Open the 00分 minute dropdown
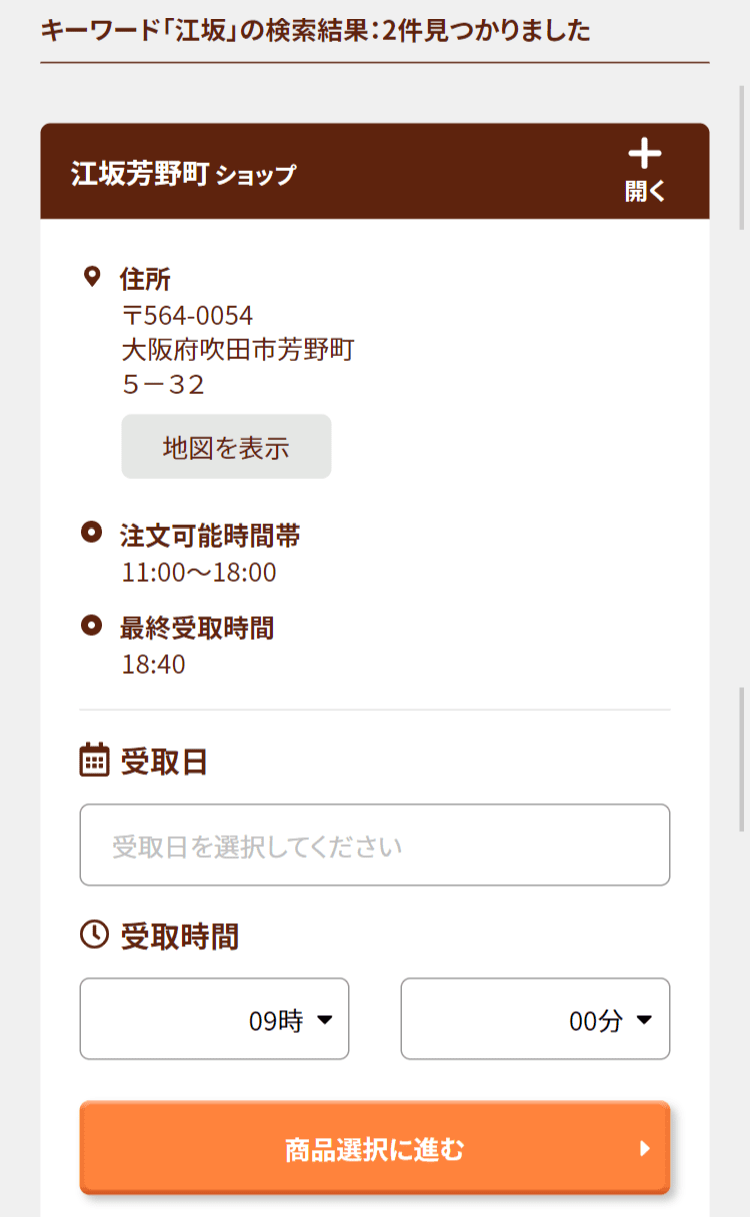The height and width of the screenshot is (1217, 750). [x=535, y=1019]
